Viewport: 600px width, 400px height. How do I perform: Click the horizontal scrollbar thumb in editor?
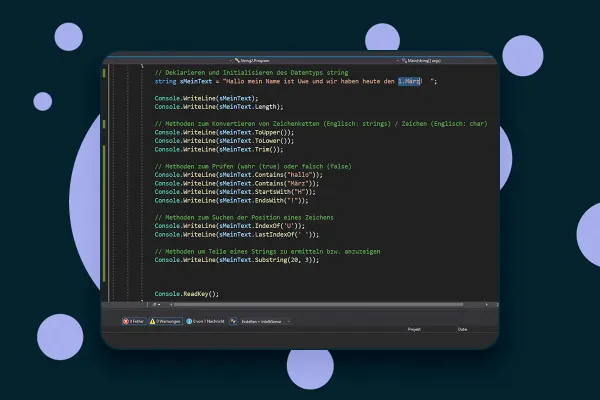tap(318, 305)
